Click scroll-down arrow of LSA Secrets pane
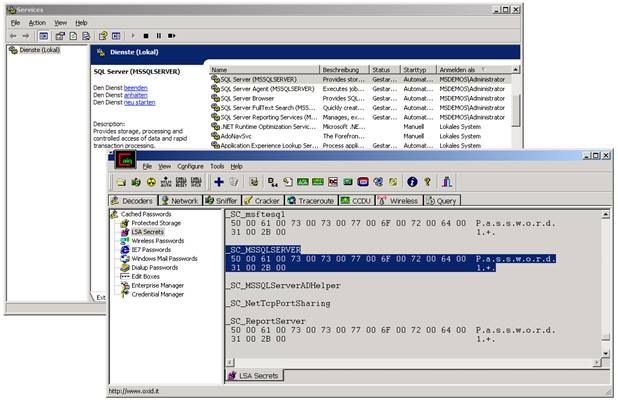 coord(606,354)
